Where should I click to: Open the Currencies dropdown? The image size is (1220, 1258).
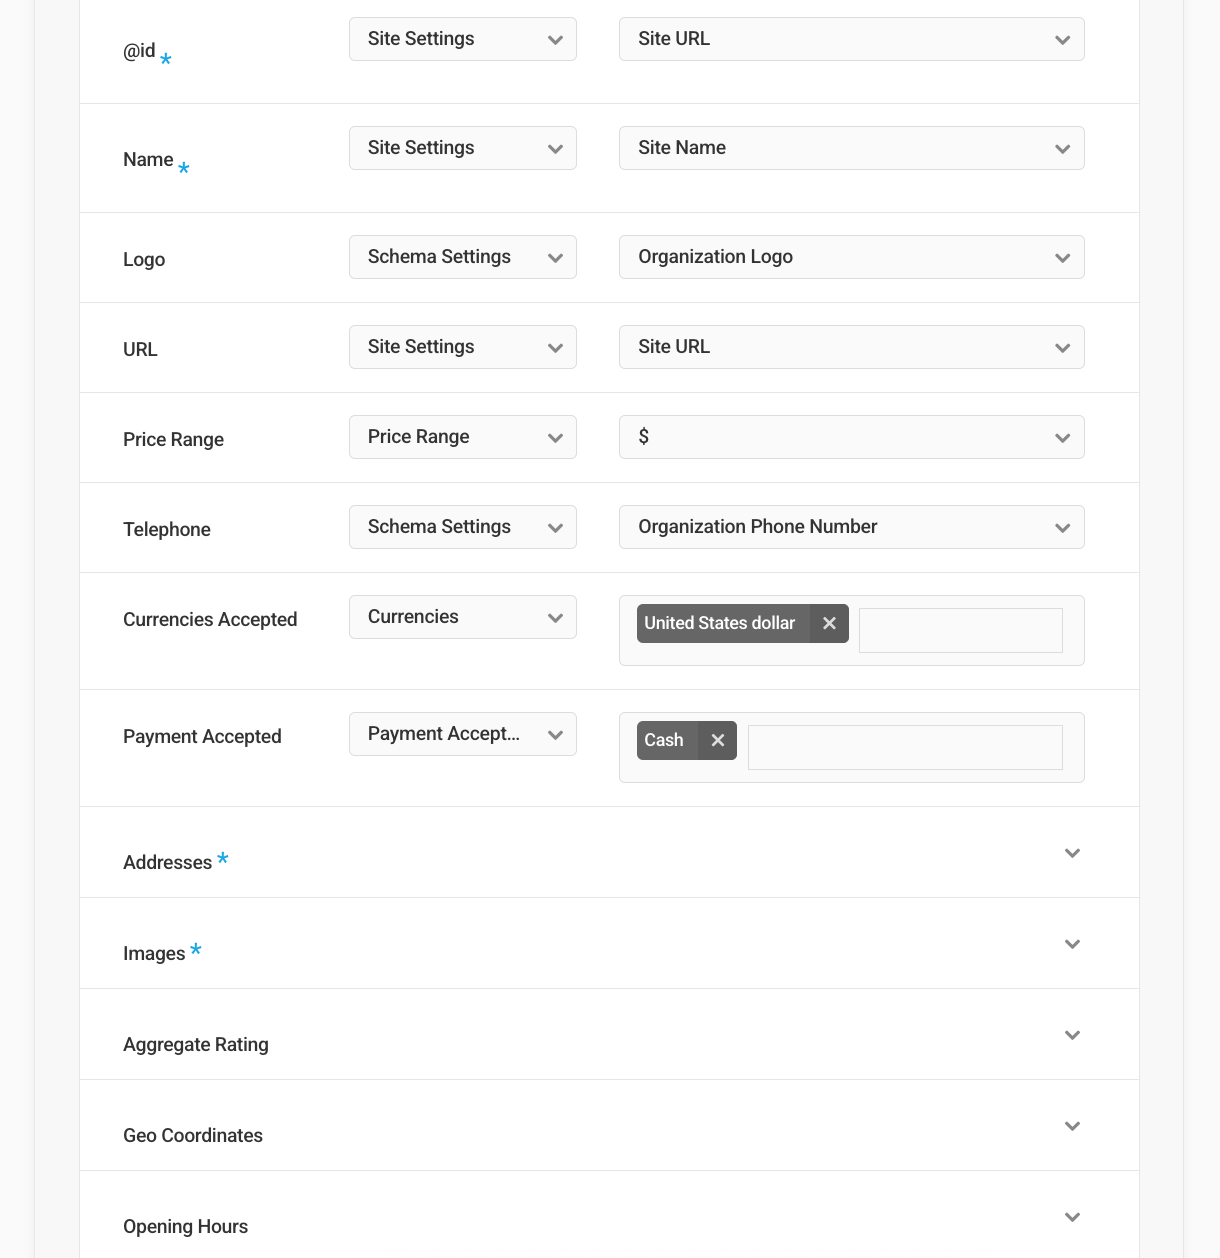coord(462,616)
